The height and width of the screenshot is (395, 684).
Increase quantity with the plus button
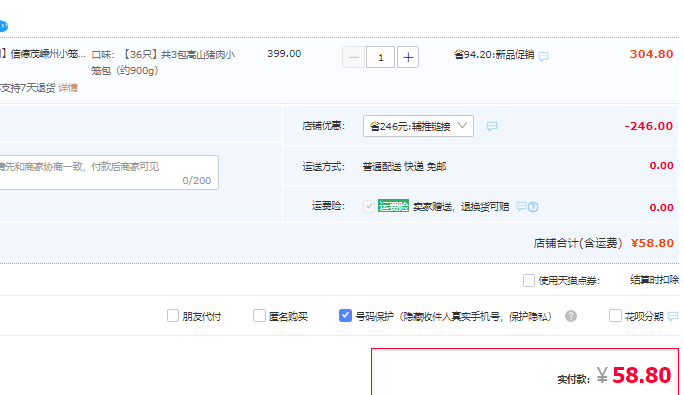(x=408, y=57)
